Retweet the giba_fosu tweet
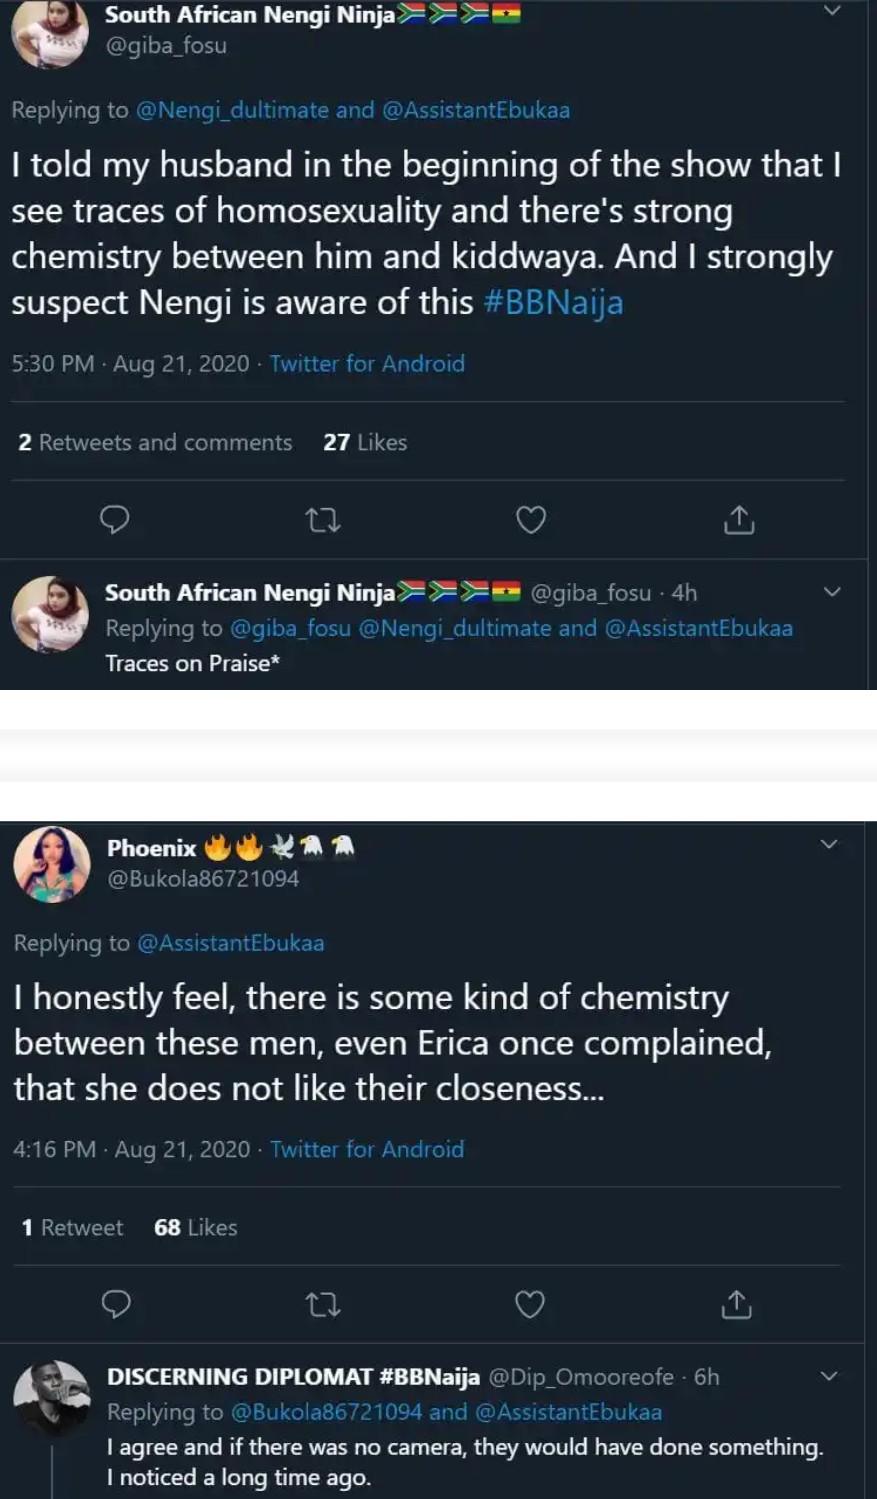The height and width of the screenshot is (1499, 877). [322, 520]
